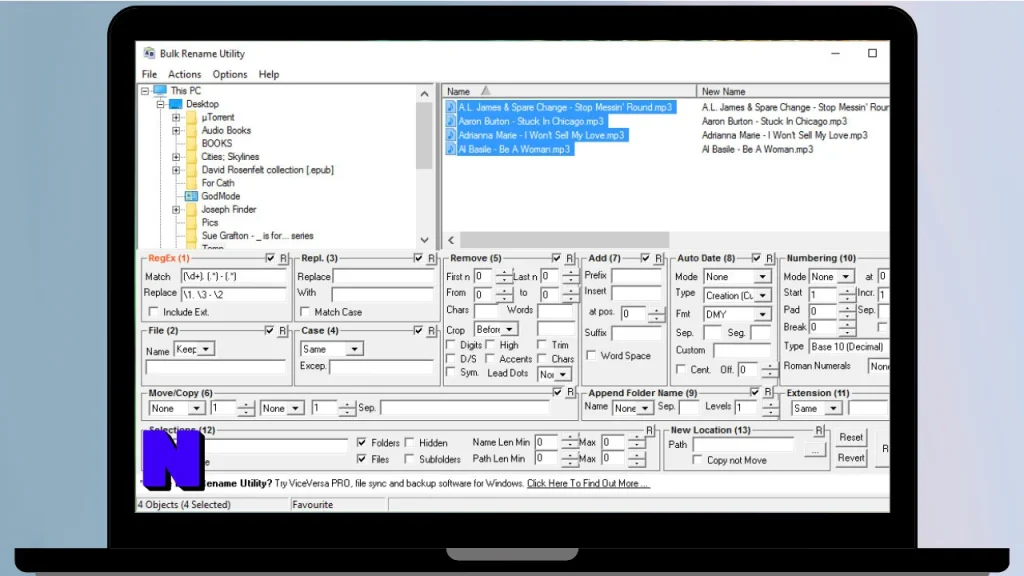Click the tree scrollbar down arrow
Image resolution: width=1024 pixels, height=576 pixels.
point(424,240)
